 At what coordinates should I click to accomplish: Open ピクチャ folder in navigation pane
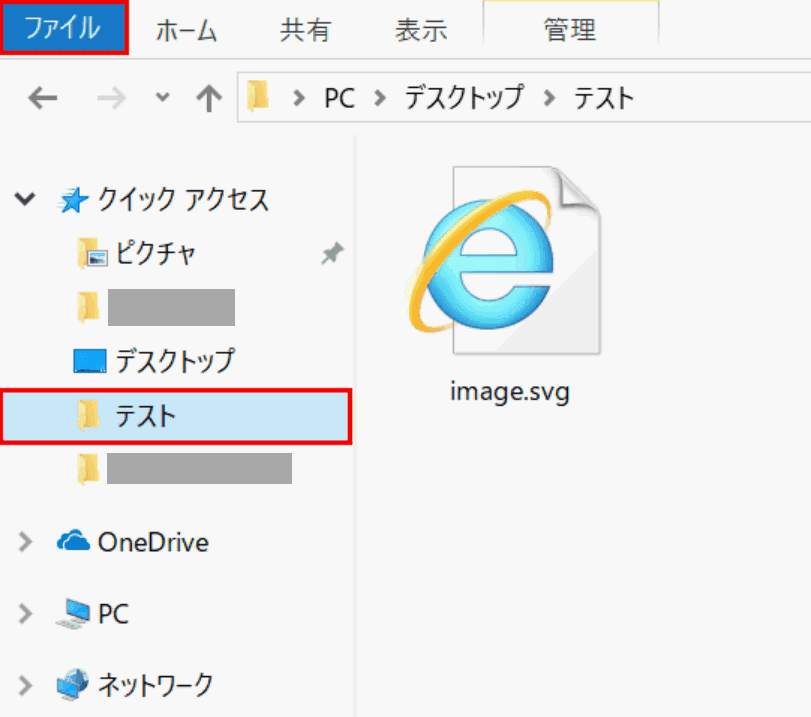[x=155, y=253]
